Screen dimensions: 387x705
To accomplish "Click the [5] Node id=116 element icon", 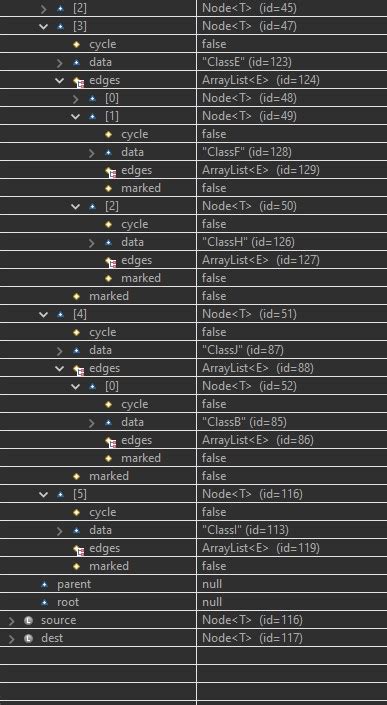I will (x=60, y=495).
